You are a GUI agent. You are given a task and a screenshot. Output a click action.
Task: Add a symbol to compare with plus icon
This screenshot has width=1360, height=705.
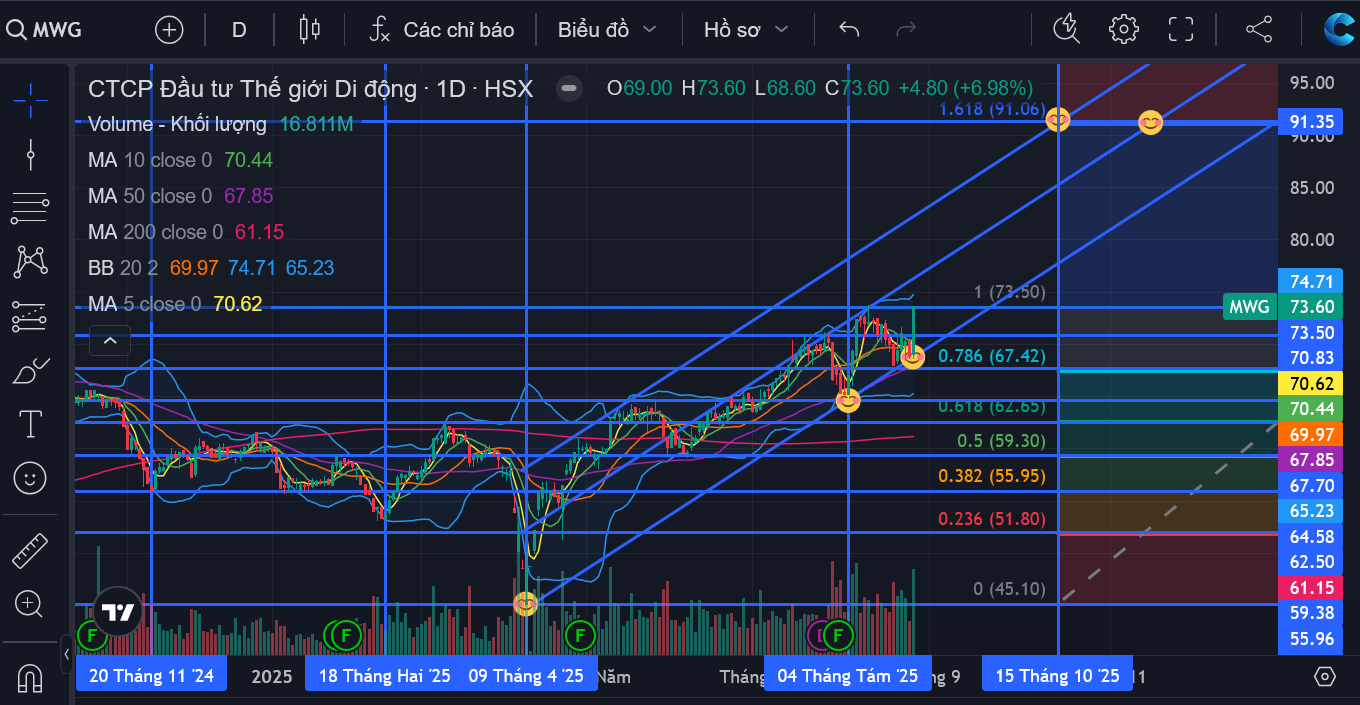pyautogui.click(x=169, y=29)
